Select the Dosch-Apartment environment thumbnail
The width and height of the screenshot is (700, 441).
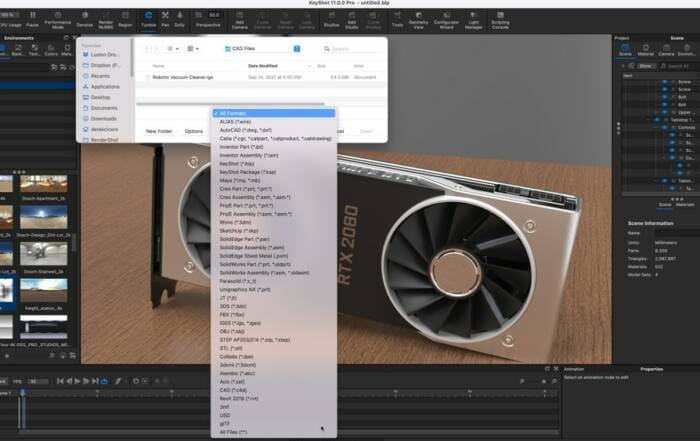pyautogui.click(x=44, y=184)
